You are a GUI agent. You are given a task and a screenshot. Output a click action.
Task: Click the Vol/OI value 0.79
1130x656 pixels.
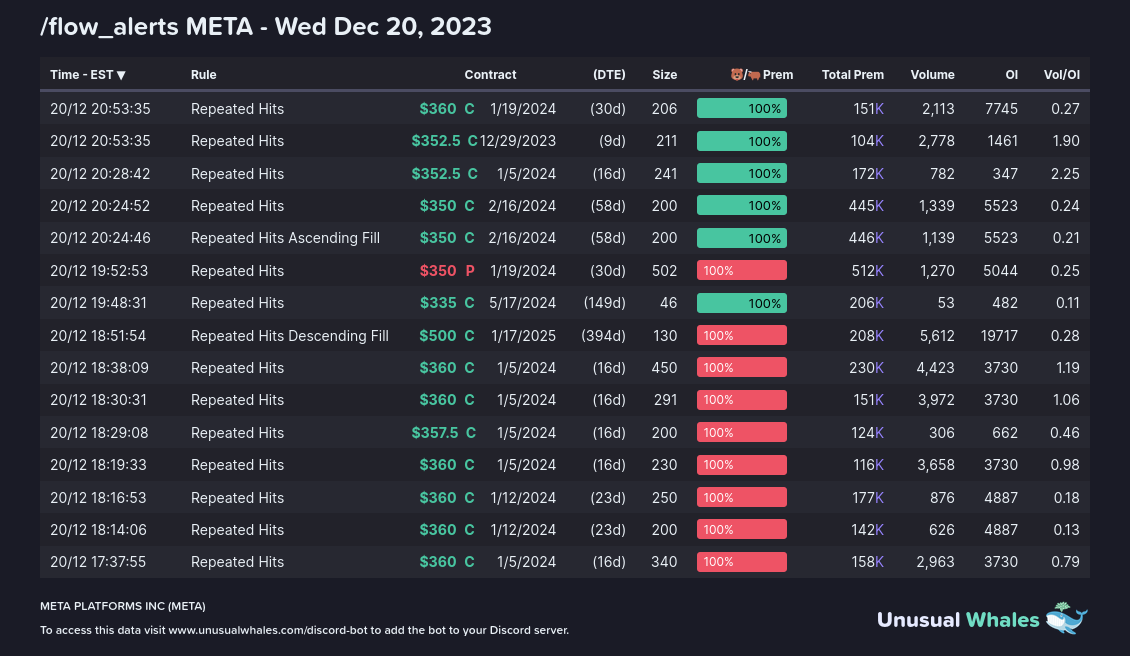[x=1065, y=562]
